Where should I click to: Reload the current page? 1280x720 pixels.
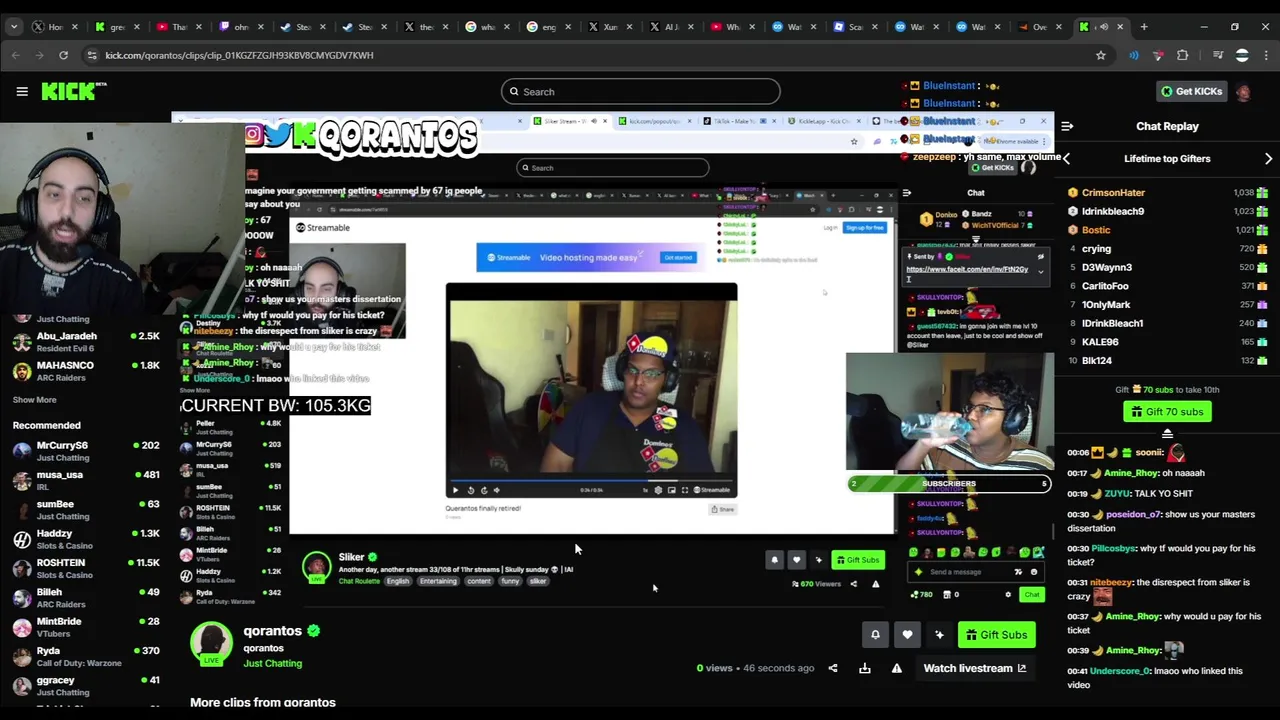(63, 55)
